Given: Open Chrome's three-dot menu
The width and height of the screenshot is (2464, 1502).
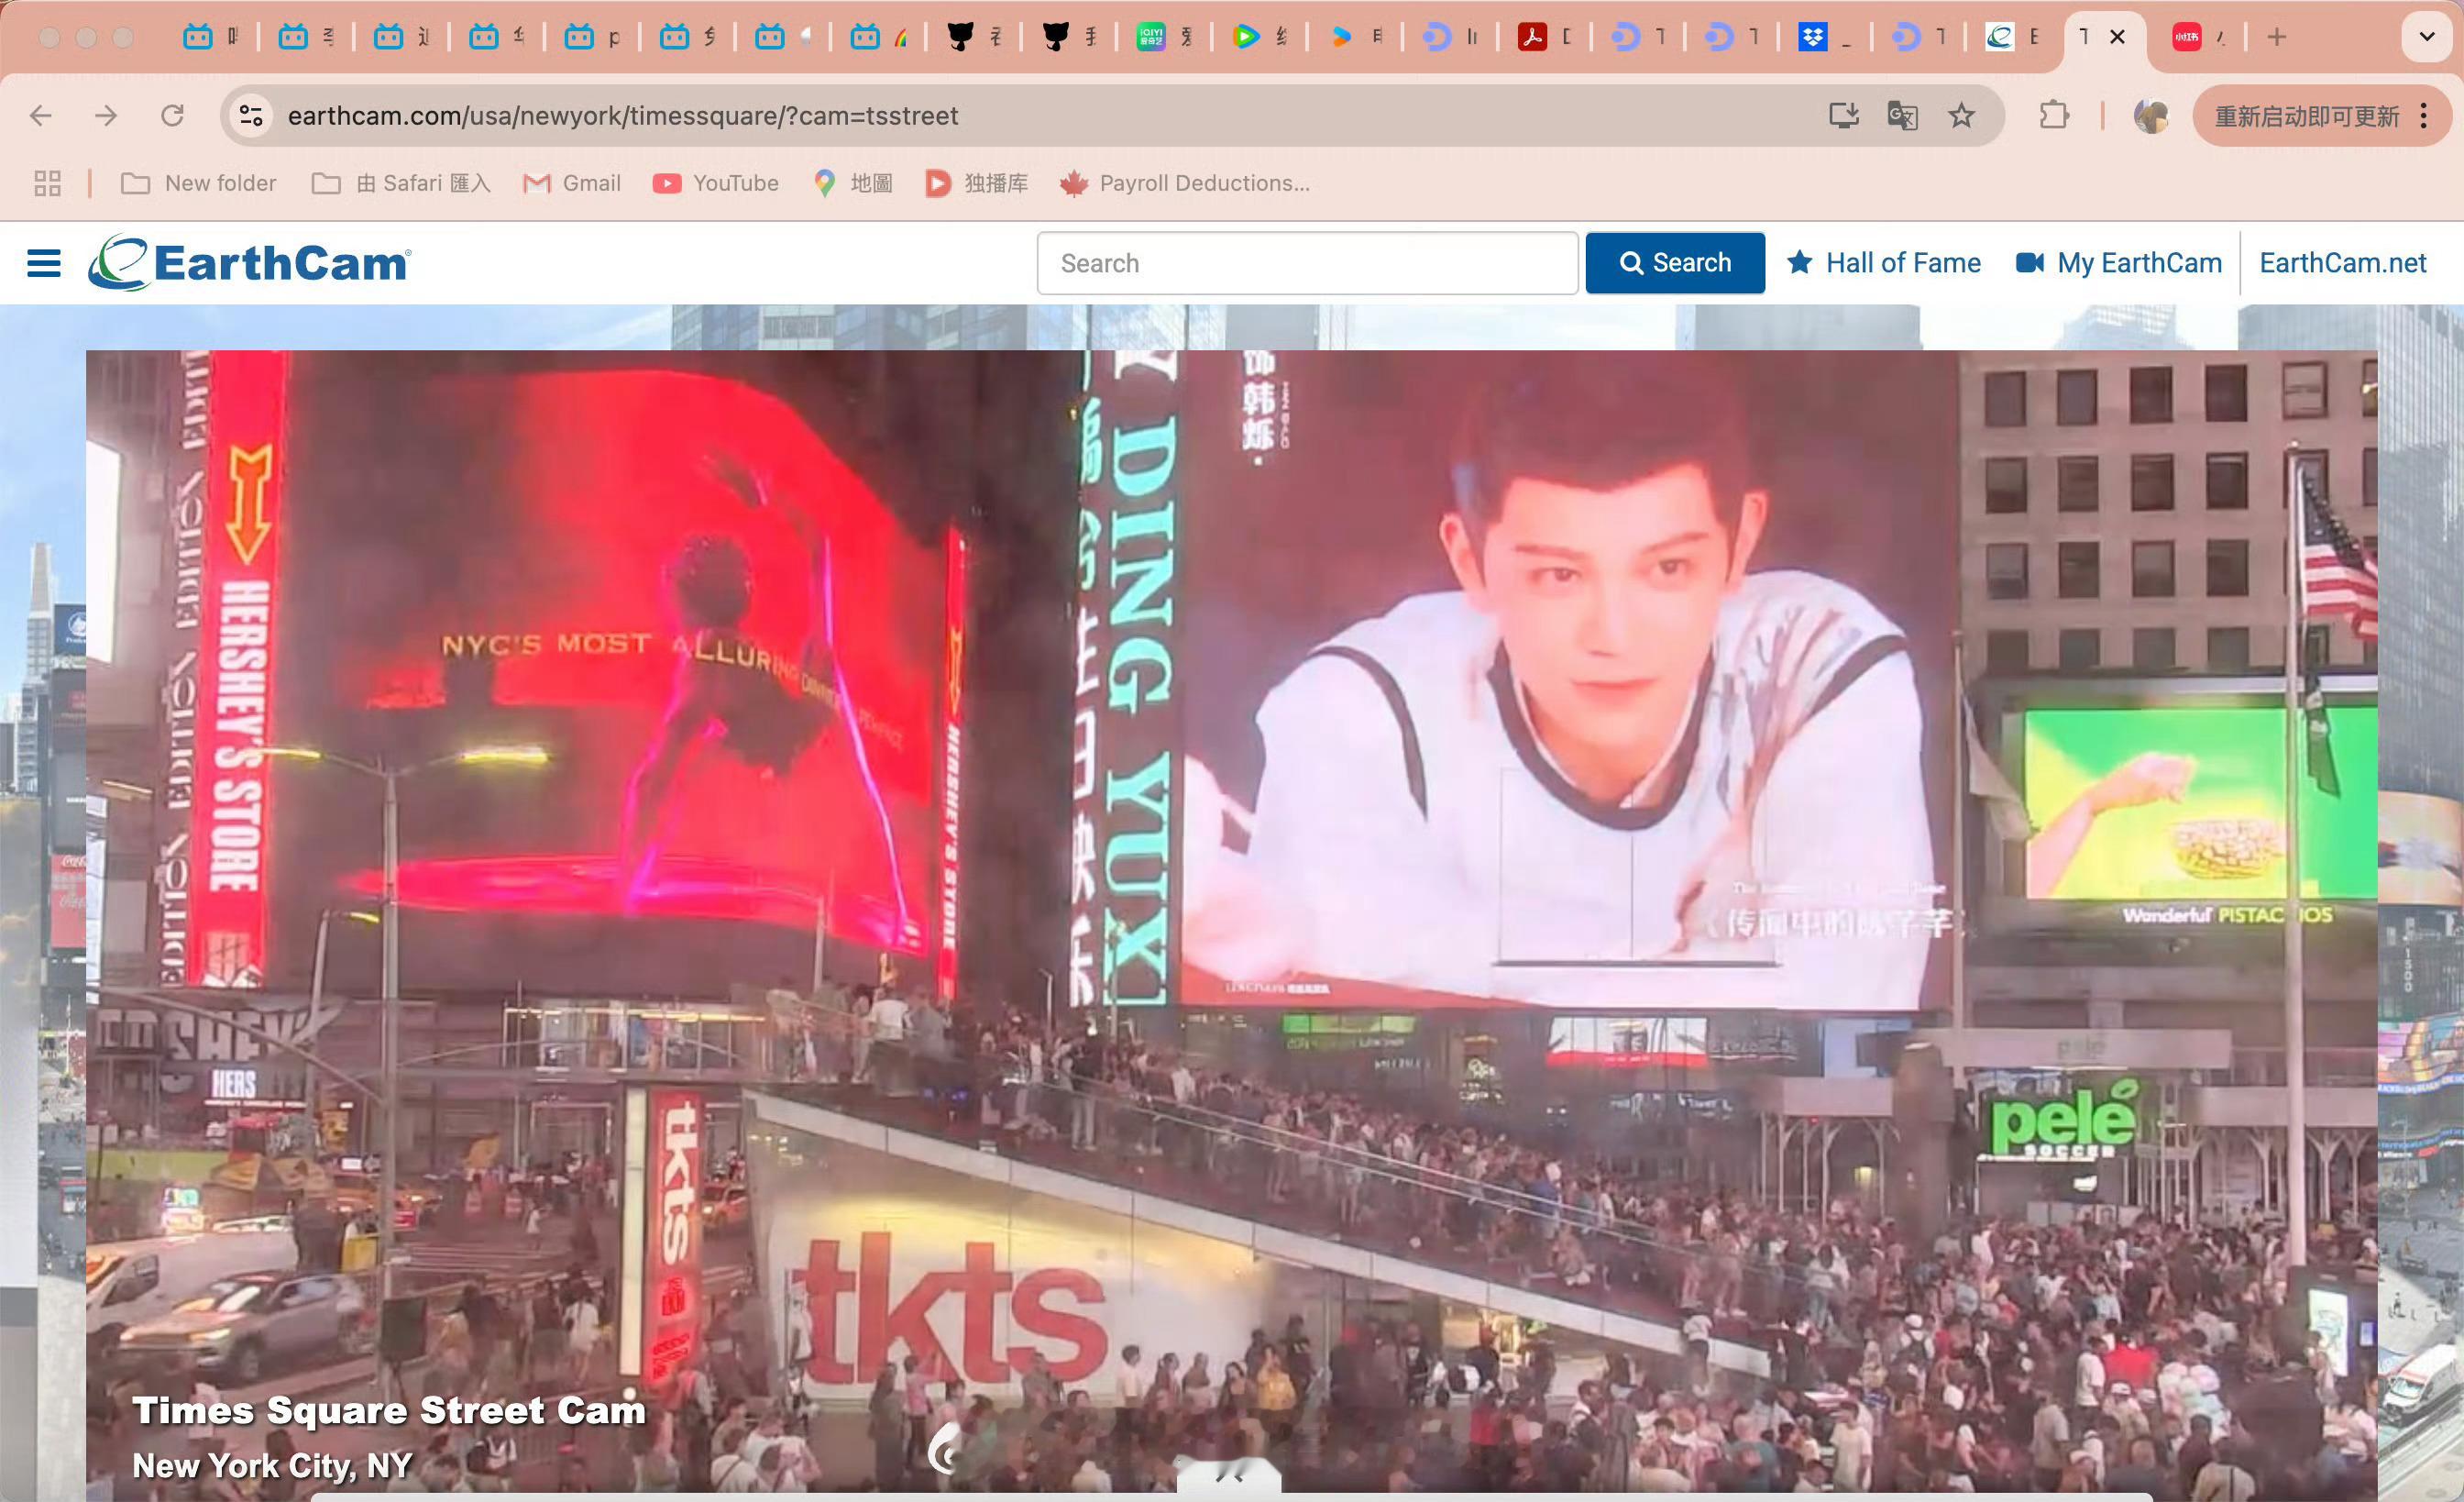Looking at the screenshot, I should [2424, 116].
